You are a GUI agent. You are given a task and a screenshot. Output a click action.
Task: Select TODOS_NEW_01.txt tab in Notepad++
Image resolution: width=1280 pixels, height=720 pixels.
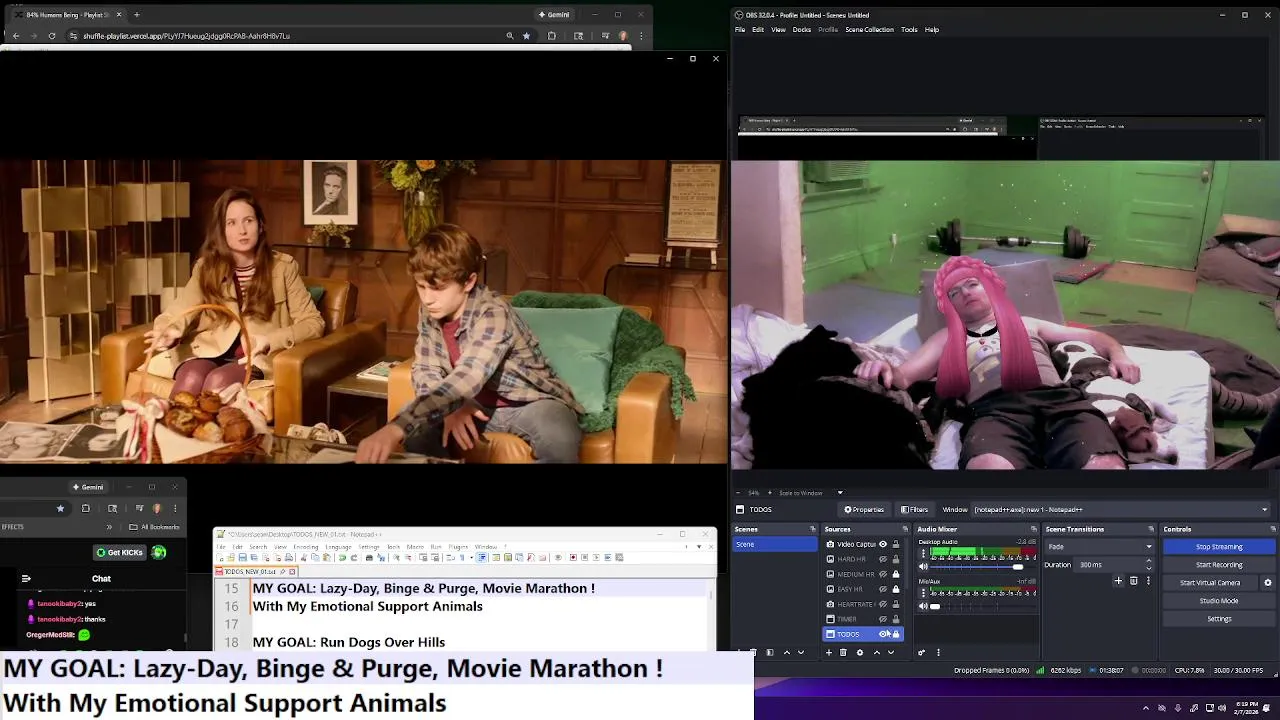click(x=256, y=571)
